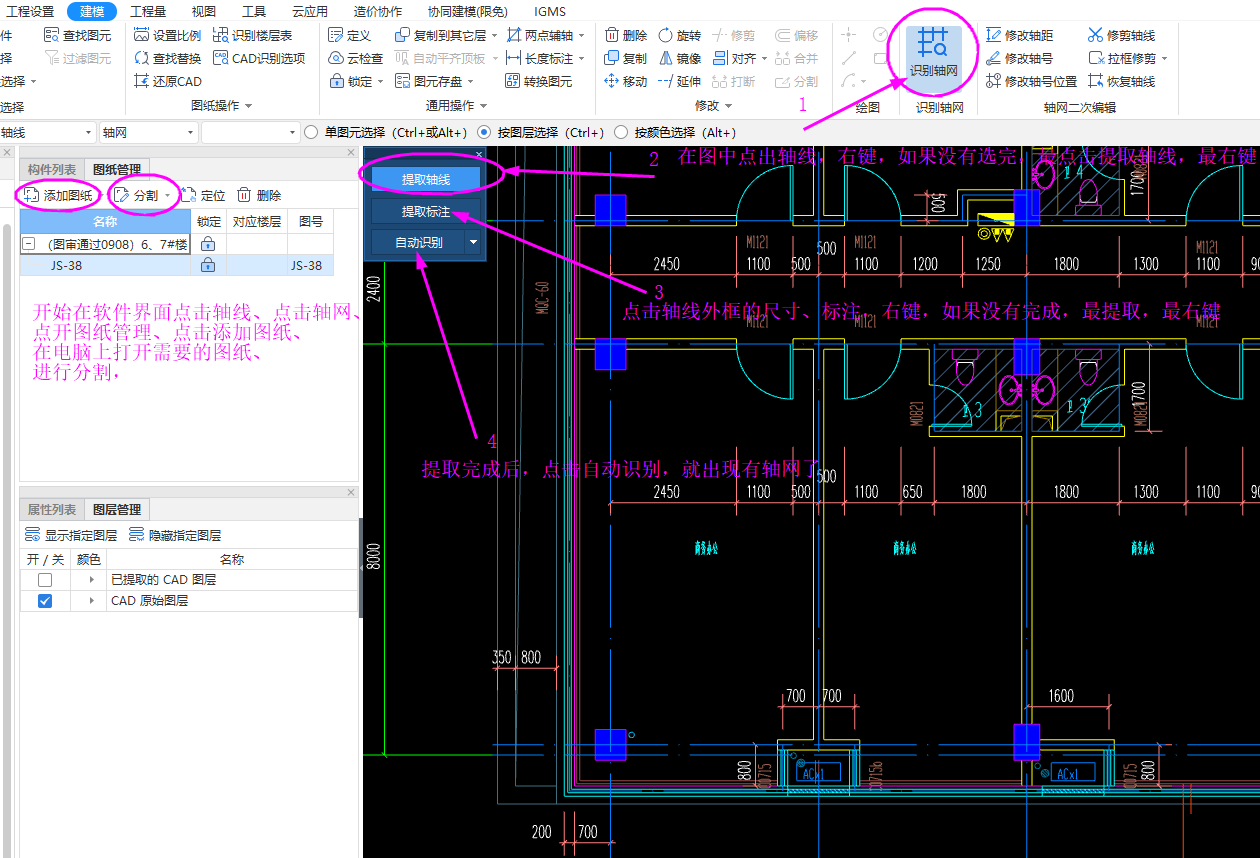Select 识别楼层表 recognize floor table
The image size is (1260, 858).
[x=253, y=35]
